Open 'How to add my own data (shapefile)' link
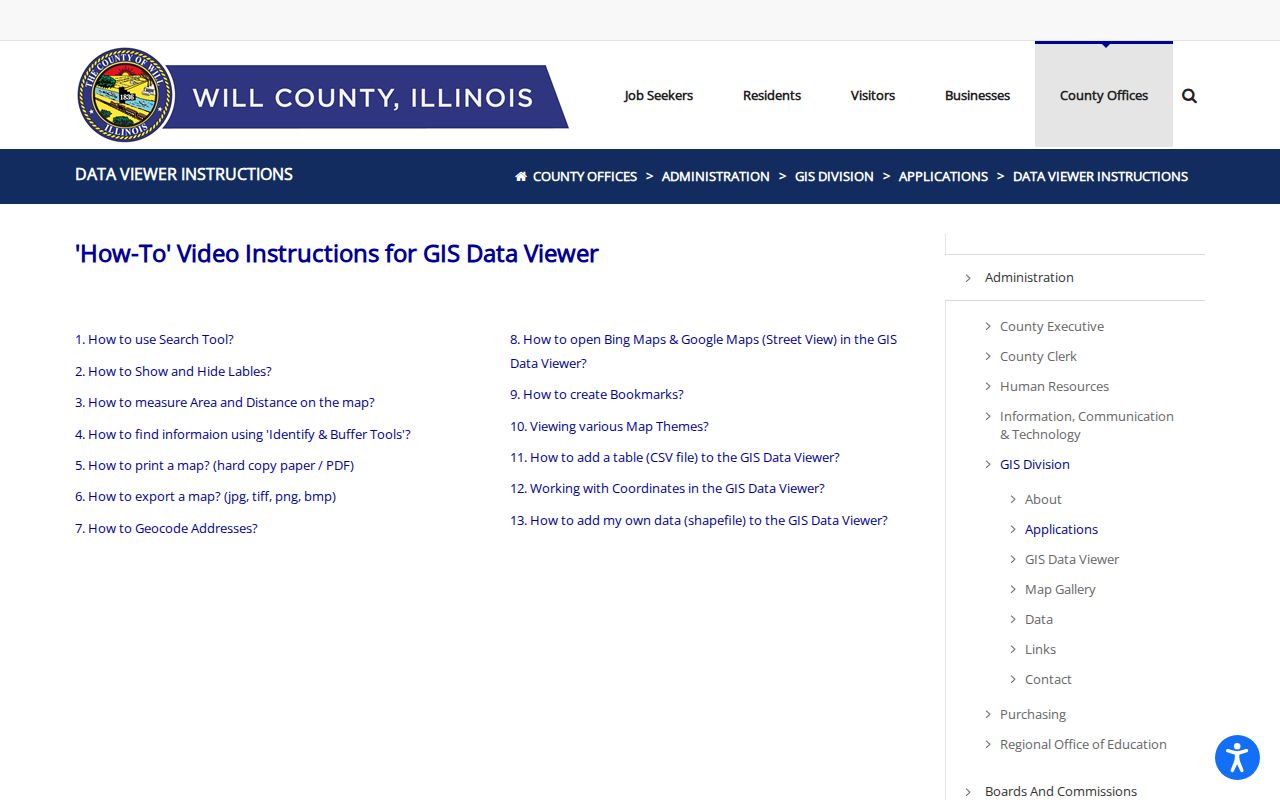Viewport: 1280px width, 800px height. pyautogui.click(x=699, y=520)
